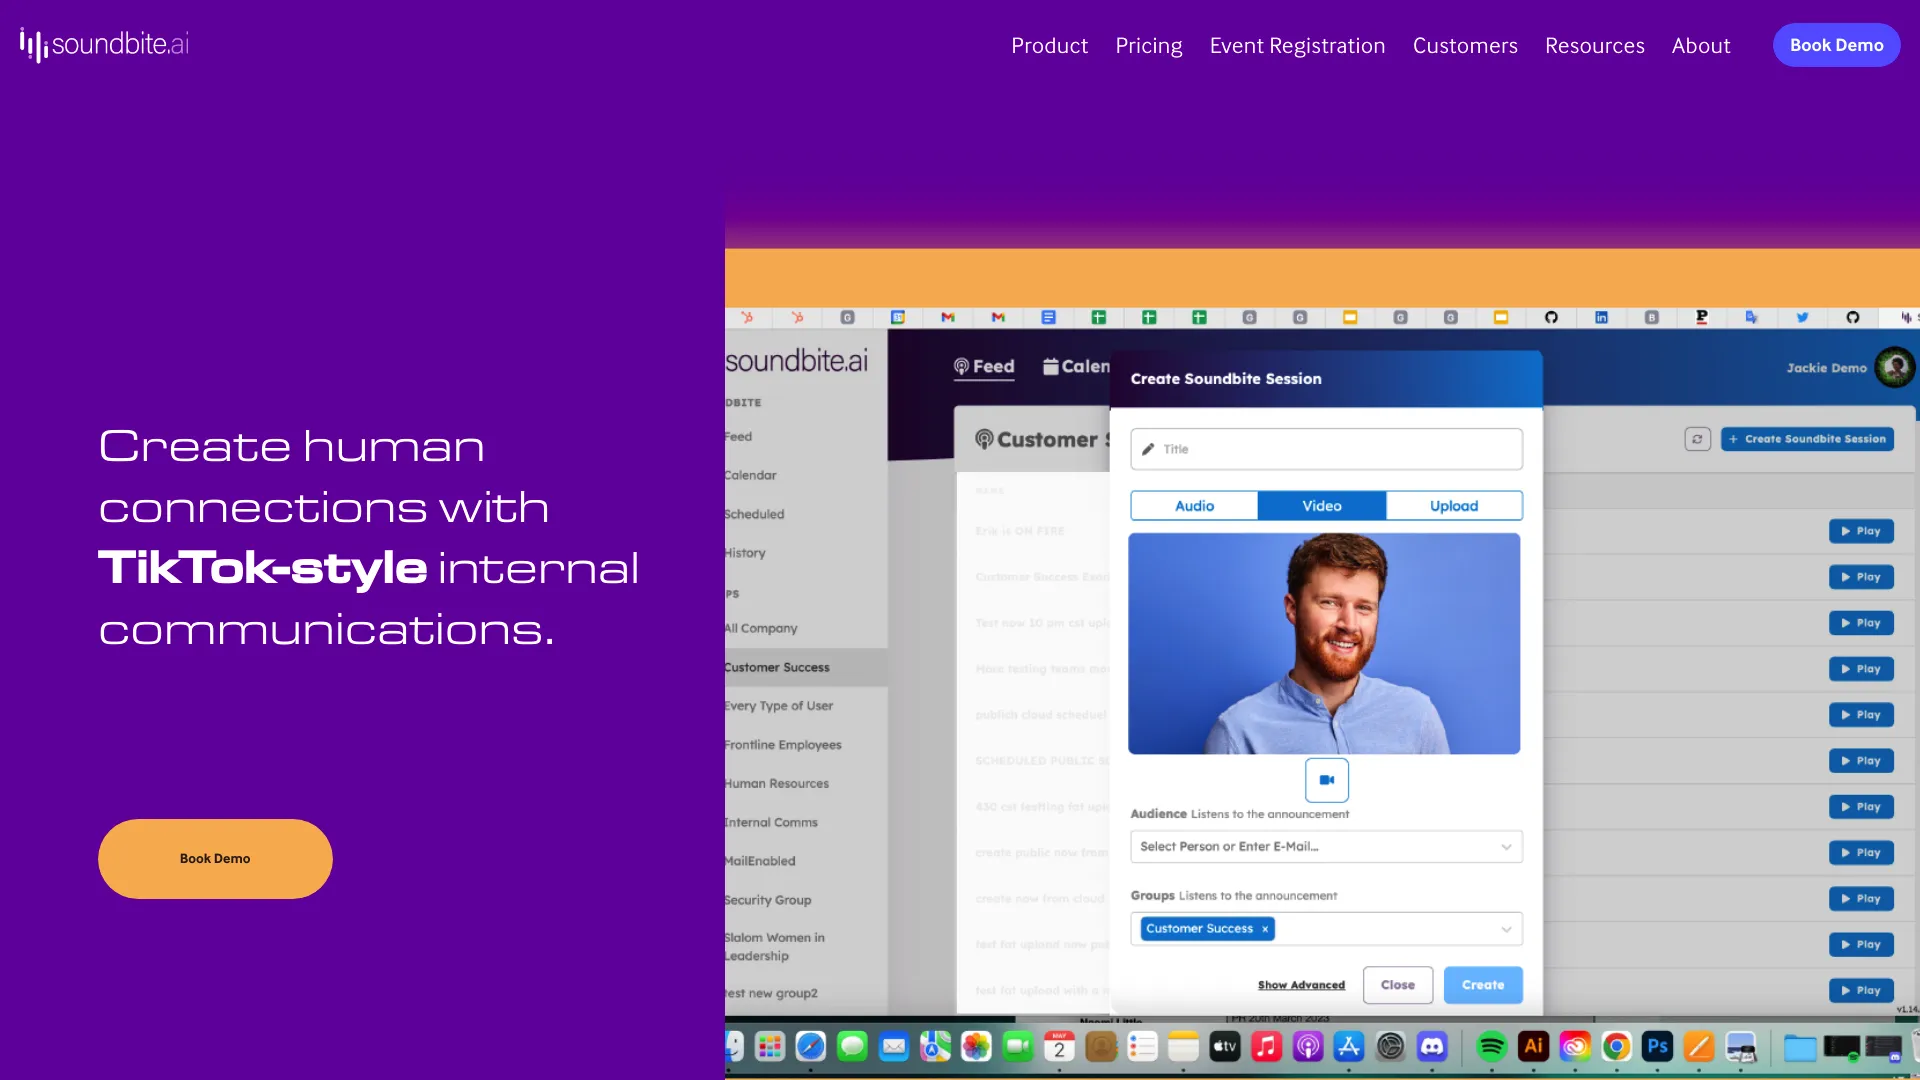This screenshot has width=1920, height=1080.
Task: Switch to the Calendar tab in the app header
Action: click(1076, 367)
